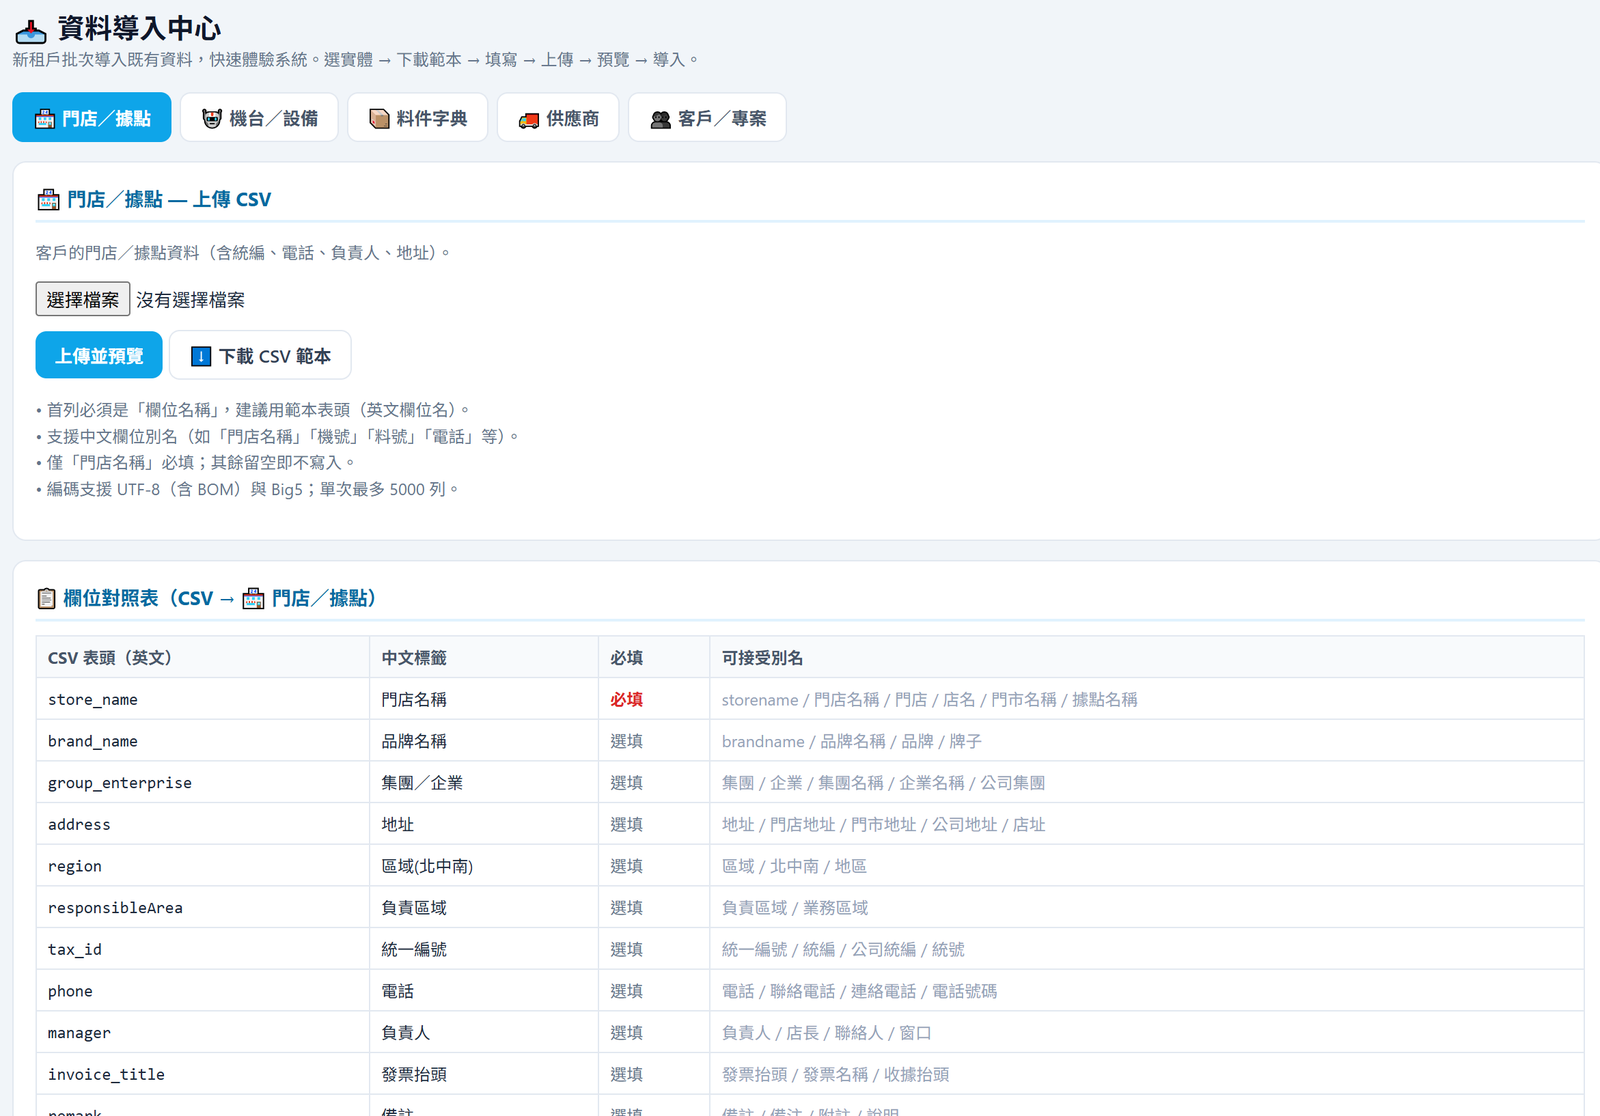This screenshot has height=1116, width=1600.
Task: Click the invoice_title cell
Action: (203, 1074)
